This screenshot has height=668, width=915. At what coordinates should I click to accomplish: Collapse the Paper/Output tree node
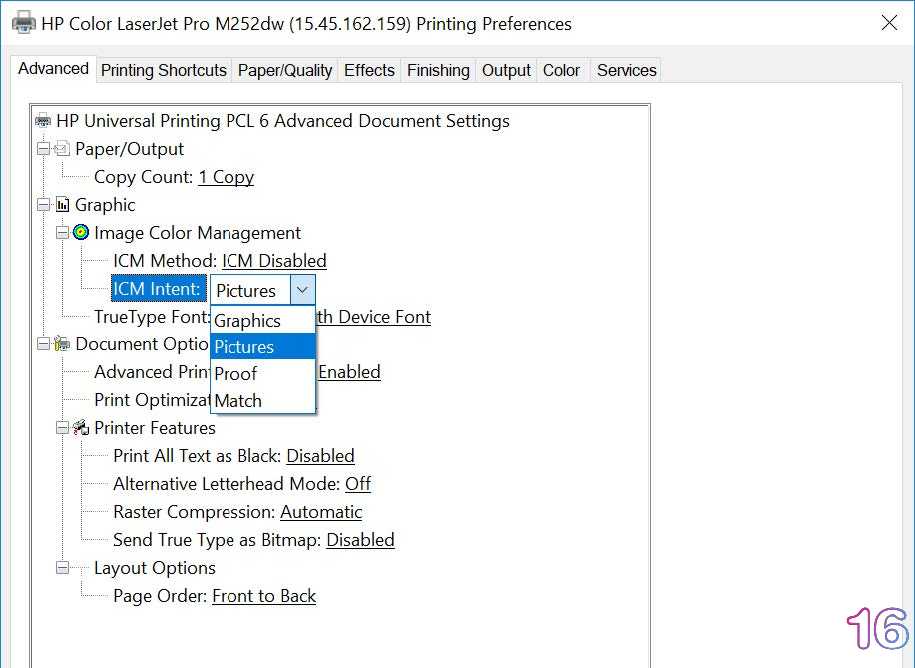tap(43, 149)
